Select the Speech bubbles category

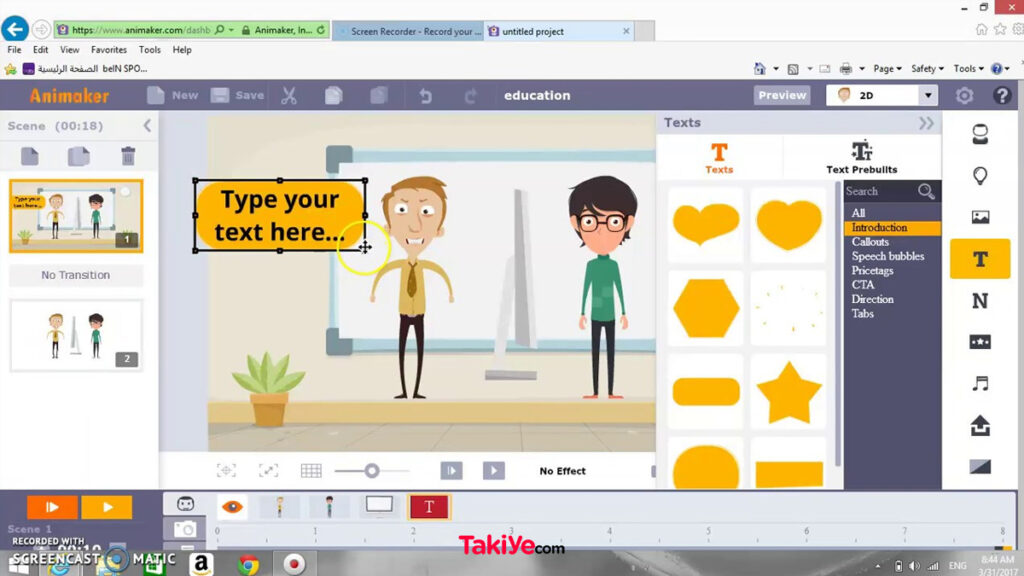[888, 256]
